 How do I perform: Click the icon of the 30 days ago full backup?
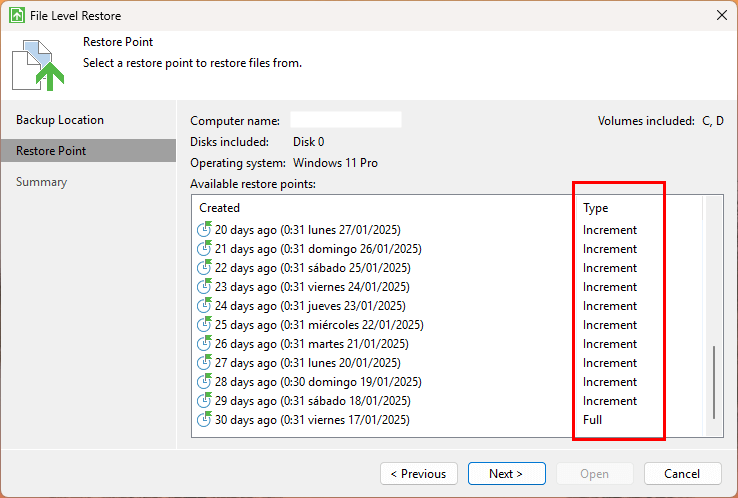coord(205,420)
